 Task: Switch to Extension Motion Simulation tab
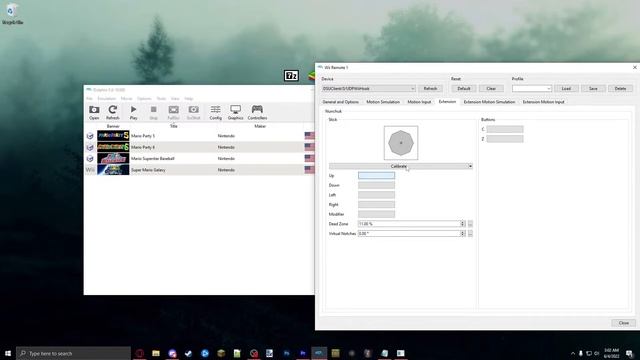tap(489, 102)
